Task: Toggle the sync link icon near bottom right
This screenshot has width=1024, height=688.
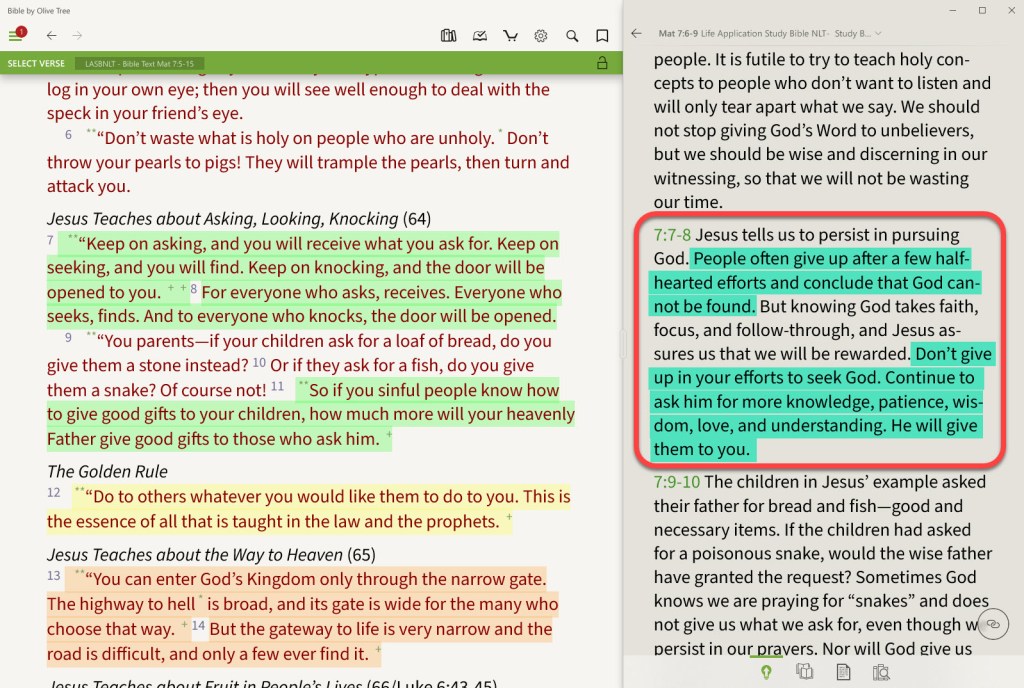Action: tap(993, 624)
